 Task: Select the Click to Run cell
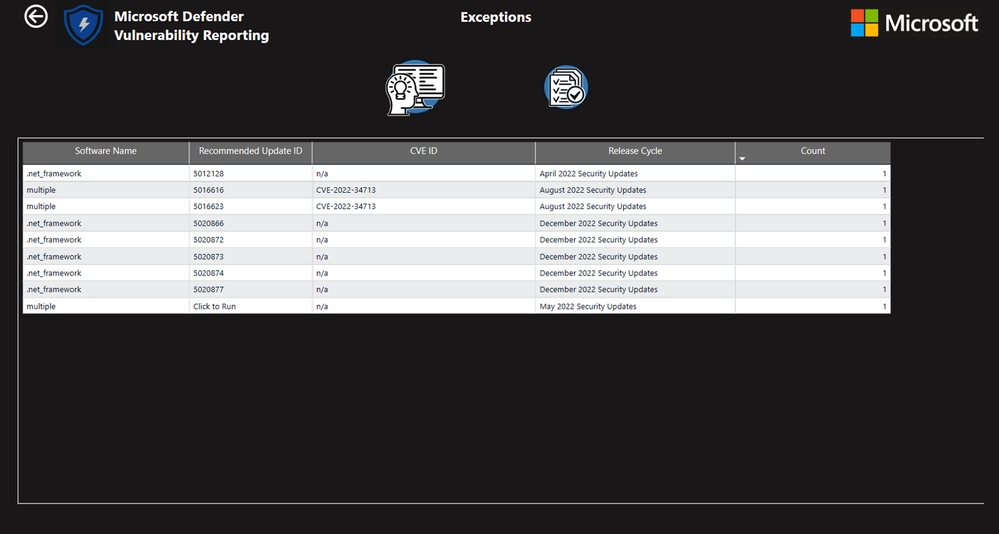(250, 306)
